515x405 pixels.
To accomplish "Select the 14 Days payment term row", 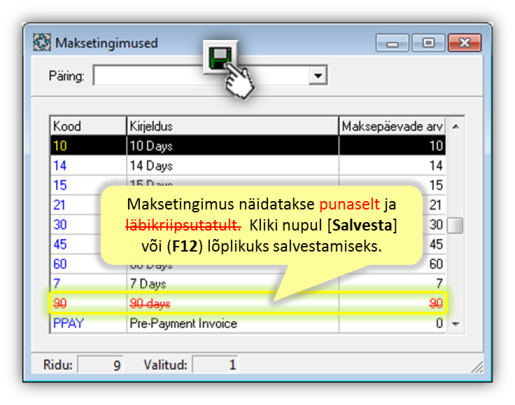I will pyautogui.click(x=248, y=165).
